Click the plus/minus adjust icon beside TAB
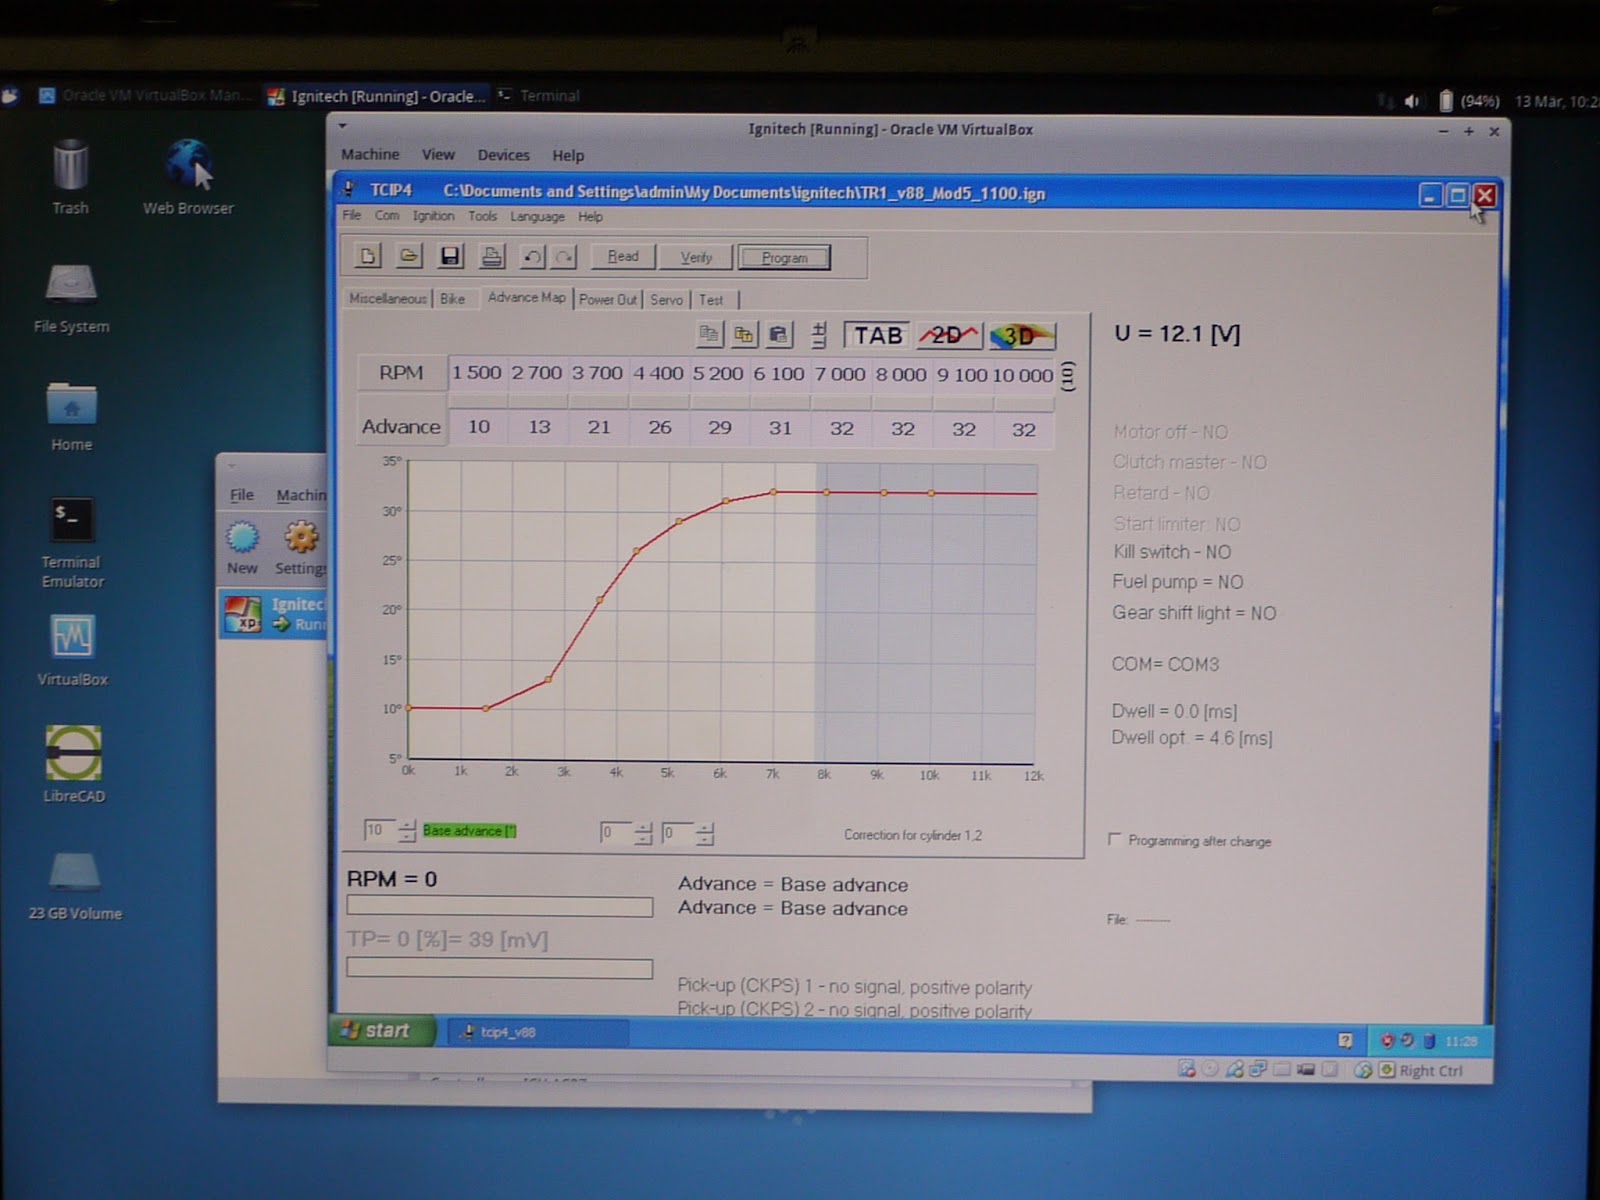This screenshot has width=1600, height=1200. coord(819,335)
